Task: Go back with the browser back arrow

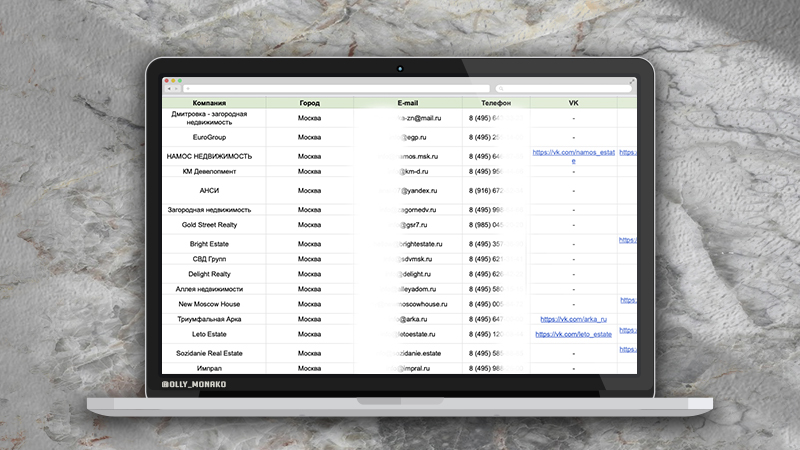Action: tap(169, 89)
